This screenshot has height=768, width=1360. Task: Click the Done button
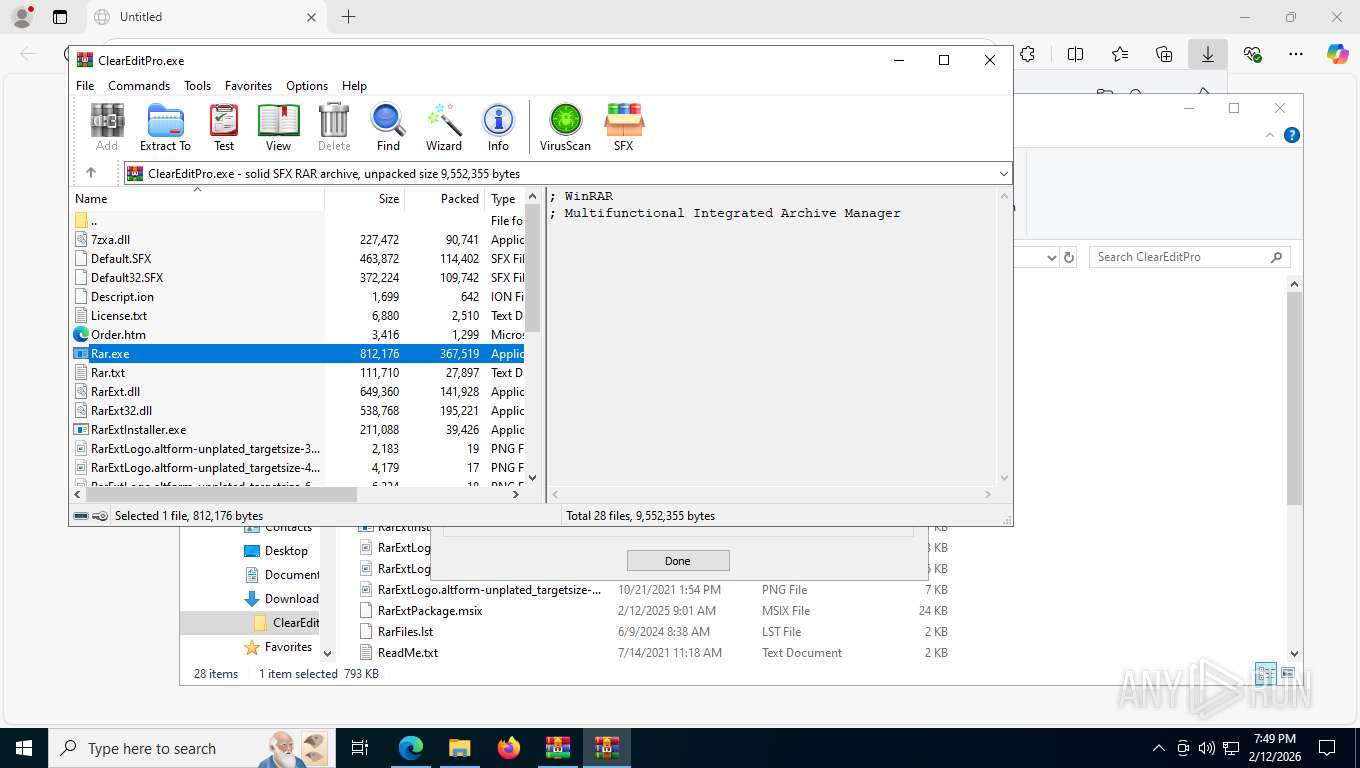click(678, 561)
